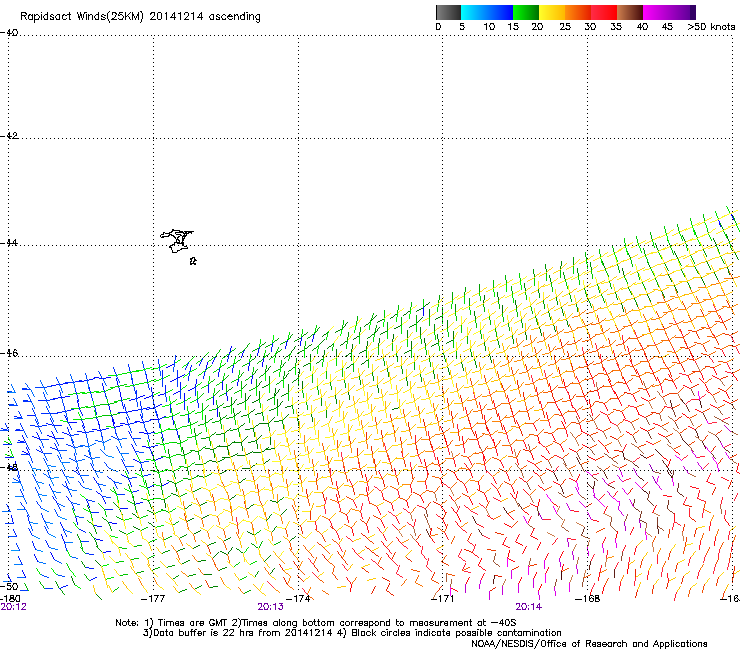The height and width of the screenshot is (650, 740).
Task: Click the purple 20:13 time stamp
Action: 270,607
